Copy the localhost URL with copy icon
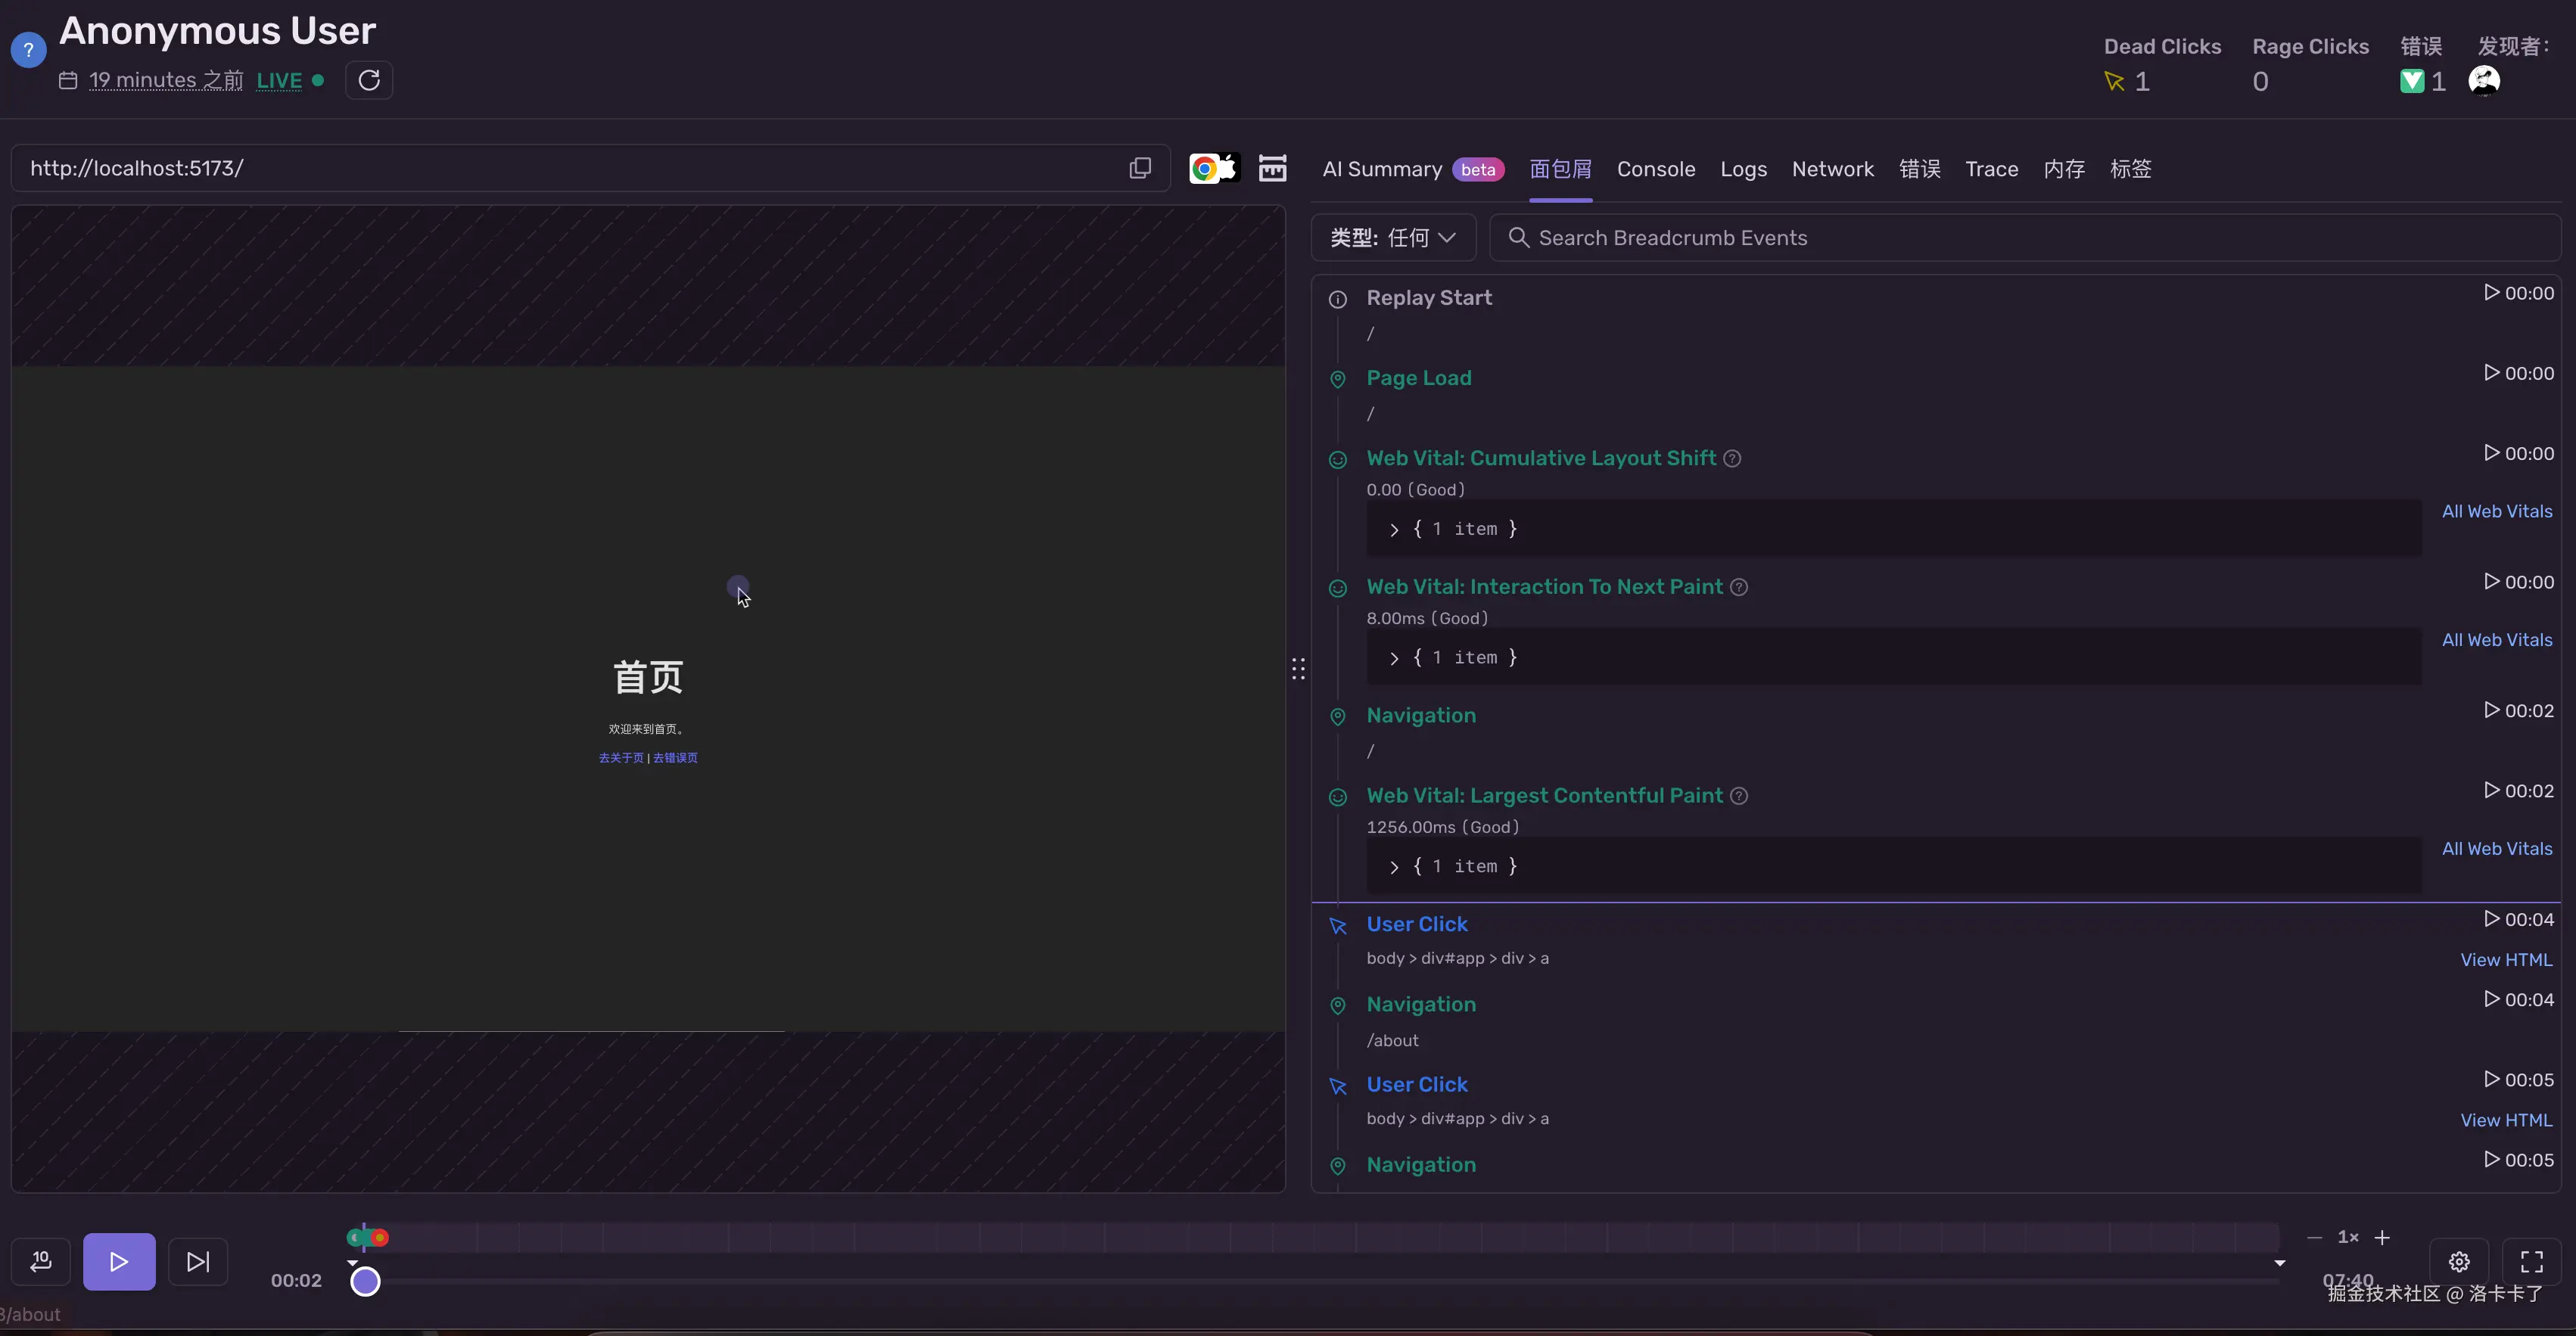 coord(1140,168)
